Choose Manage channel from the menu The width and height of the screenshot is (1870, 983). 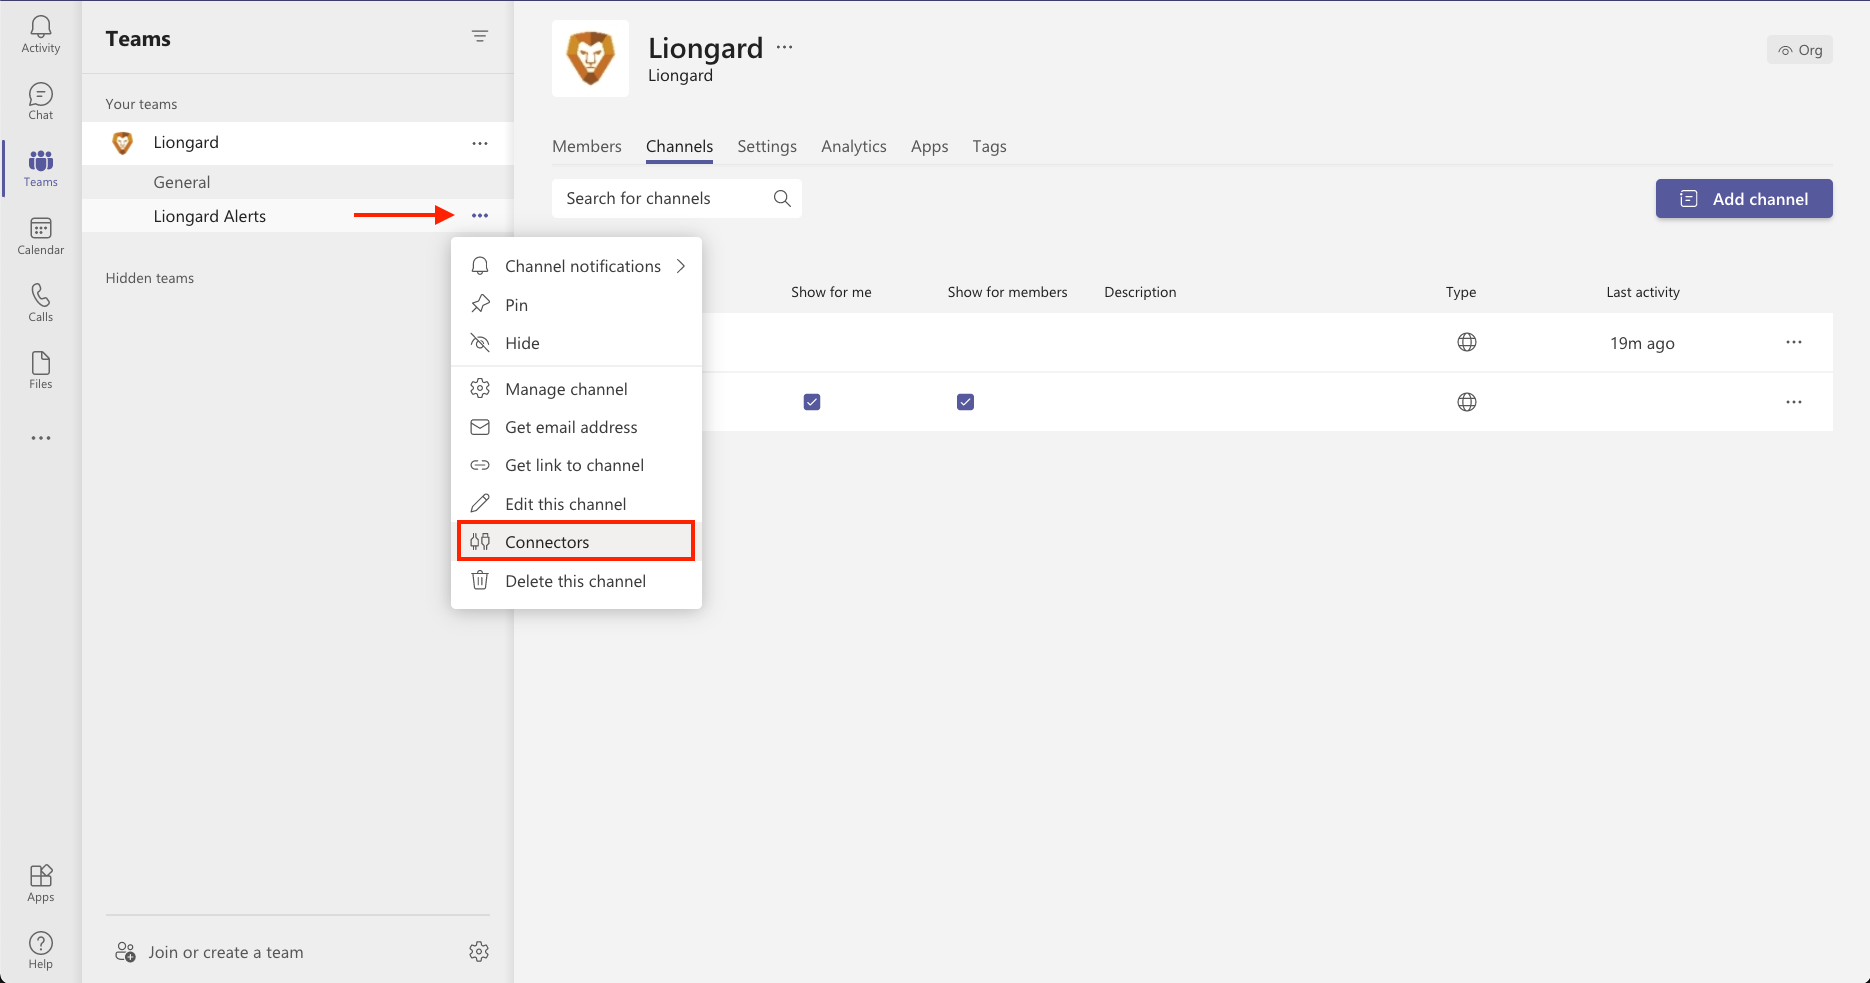(x=576, y=389)
